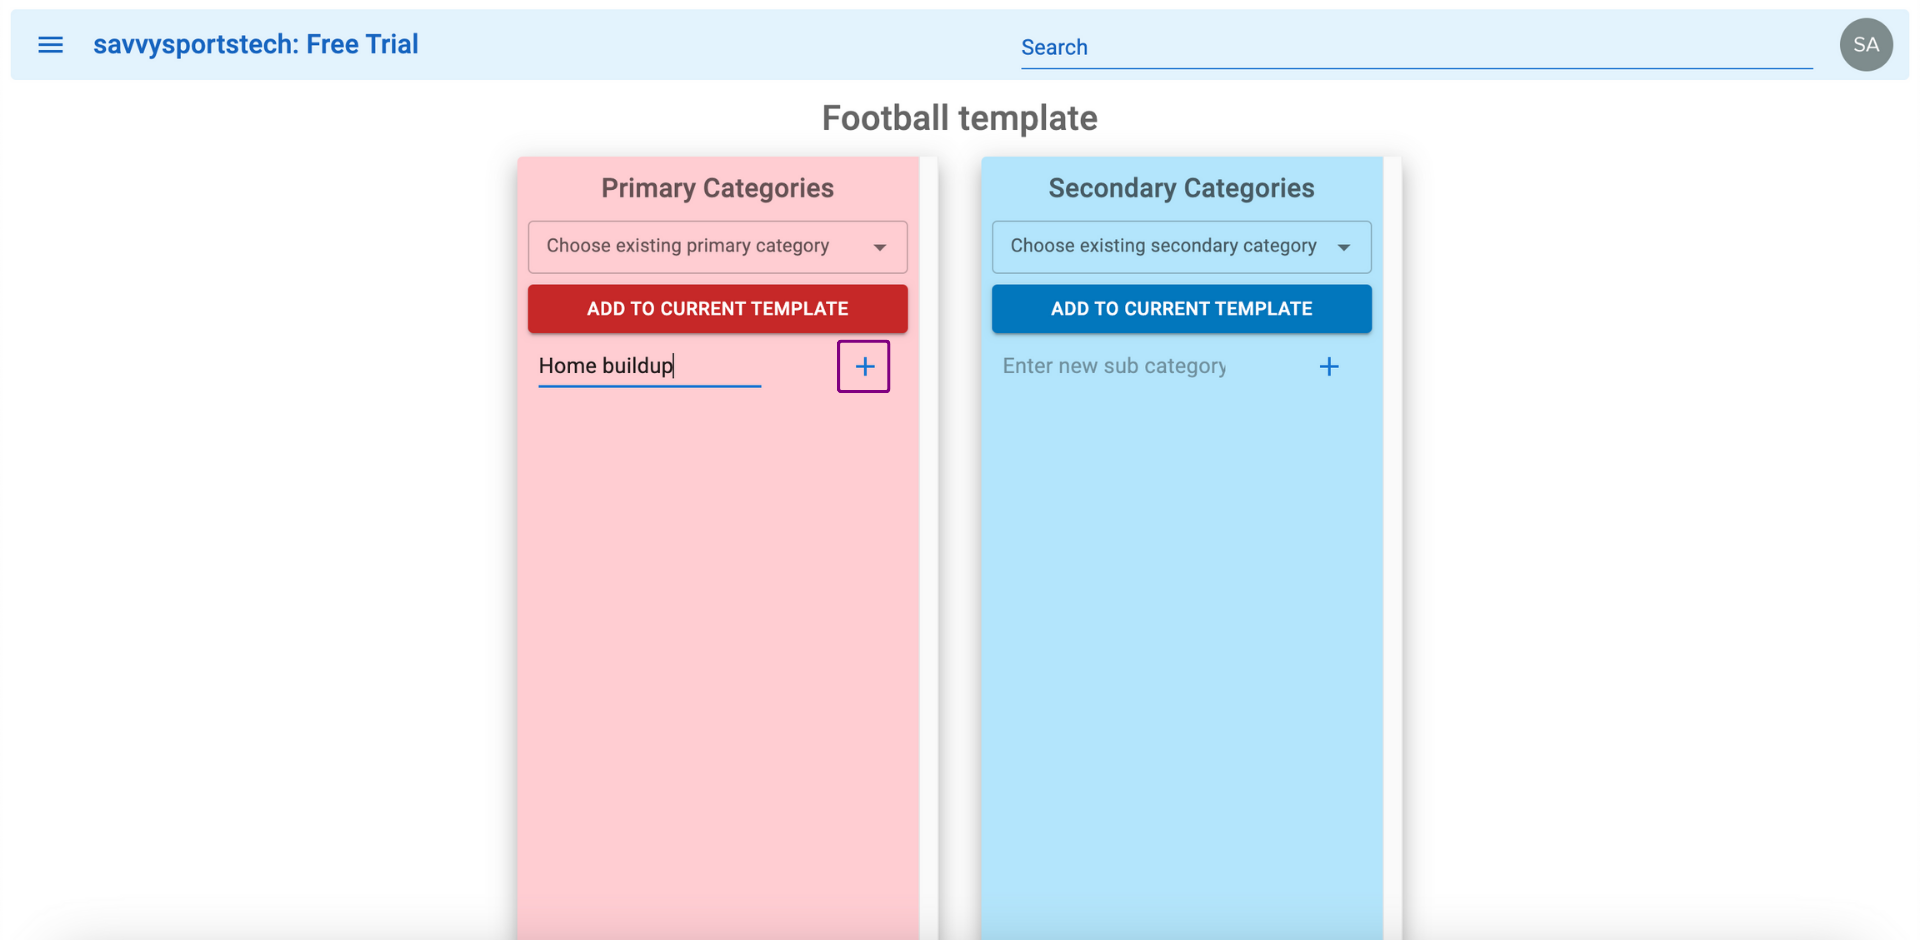Image resolution: width=1920 pixels, height=940 pixels.
Task: Focus the Search field in the header
Action: [x=1416, y=47]
